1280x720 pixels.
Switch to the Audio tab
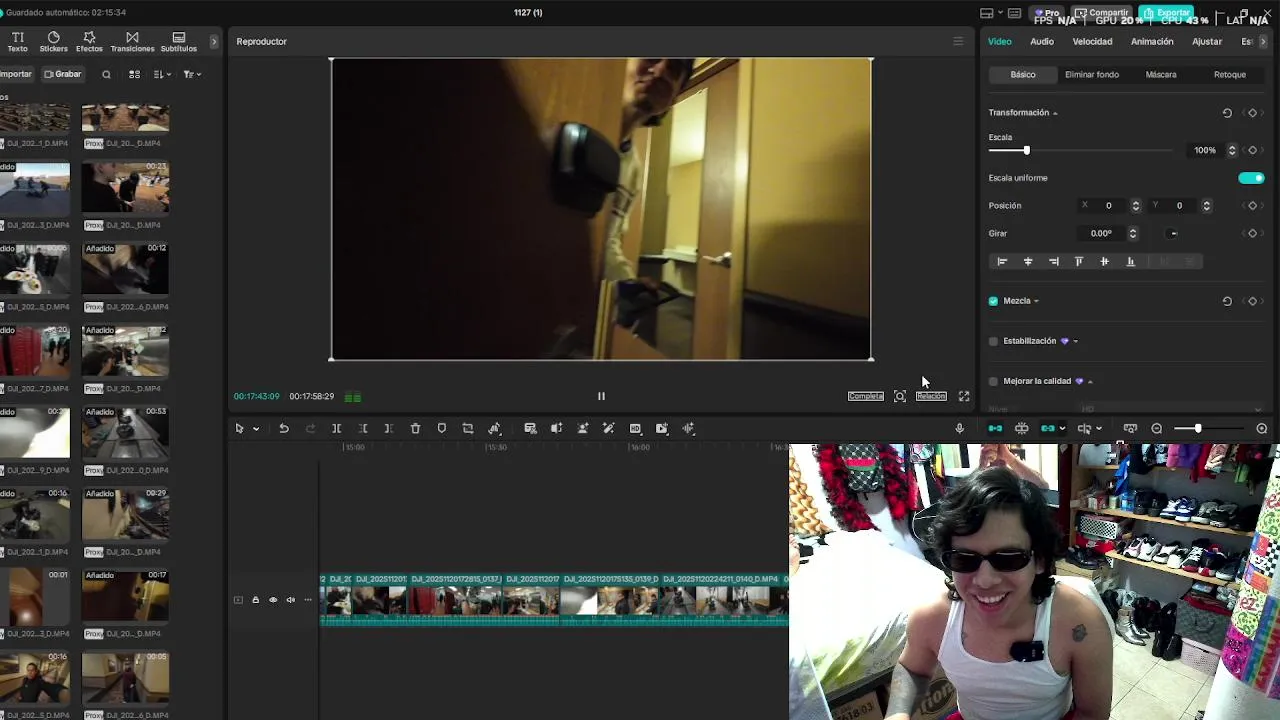(1041, 42)
